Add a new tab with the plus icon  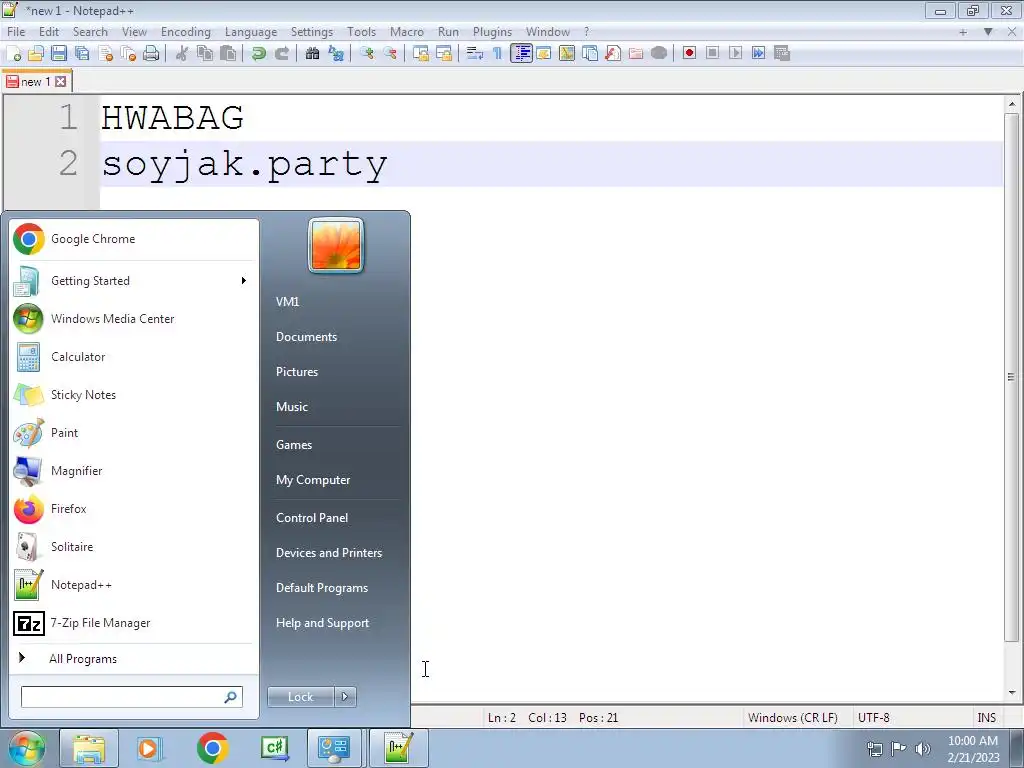click(963, 31)
